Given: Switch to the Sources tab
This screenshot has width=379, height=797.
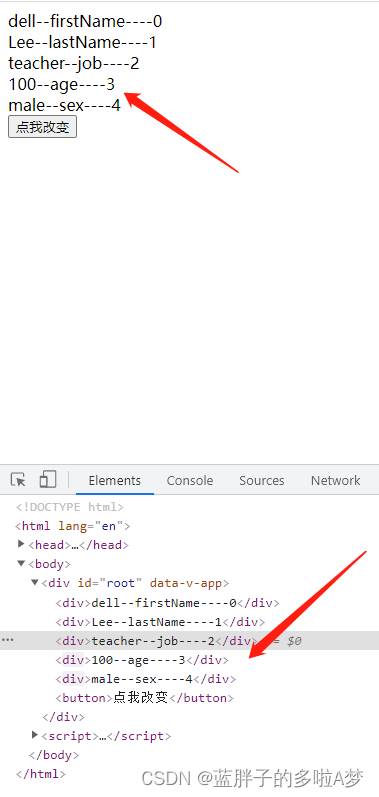Looking at the screenshot, I should (x=262, y=480).
